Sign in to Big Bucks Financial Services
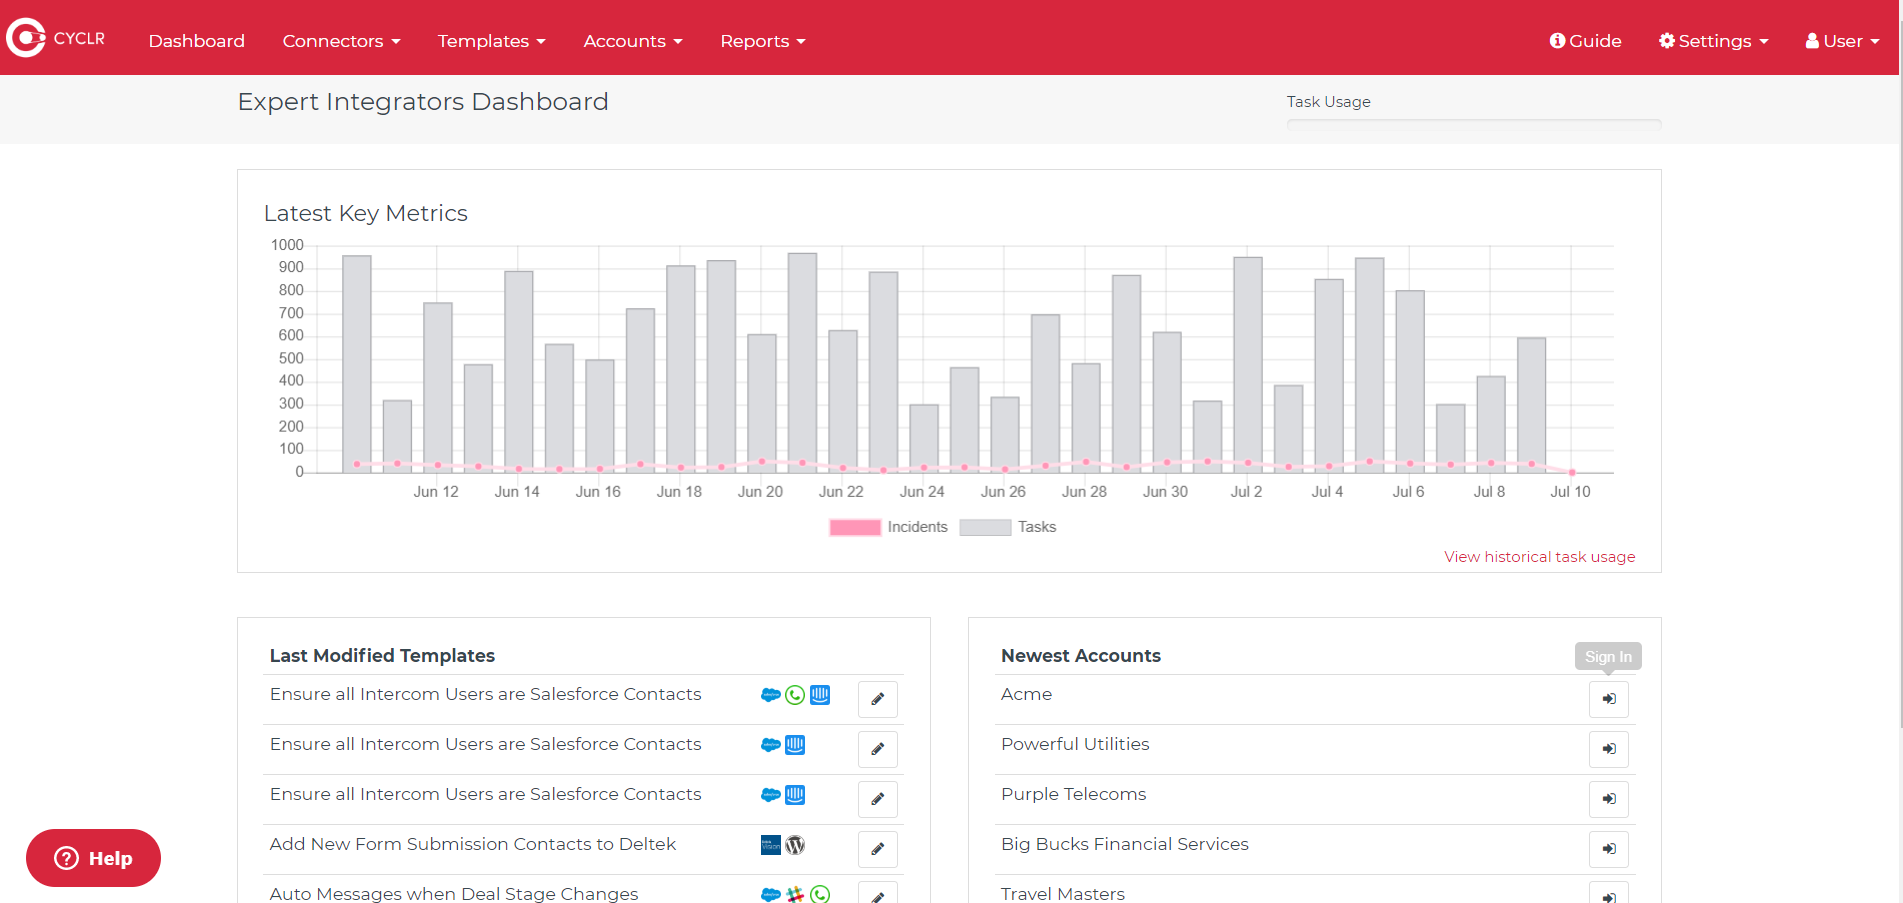Viewport: 1903px width, 903px height. 1608,849
